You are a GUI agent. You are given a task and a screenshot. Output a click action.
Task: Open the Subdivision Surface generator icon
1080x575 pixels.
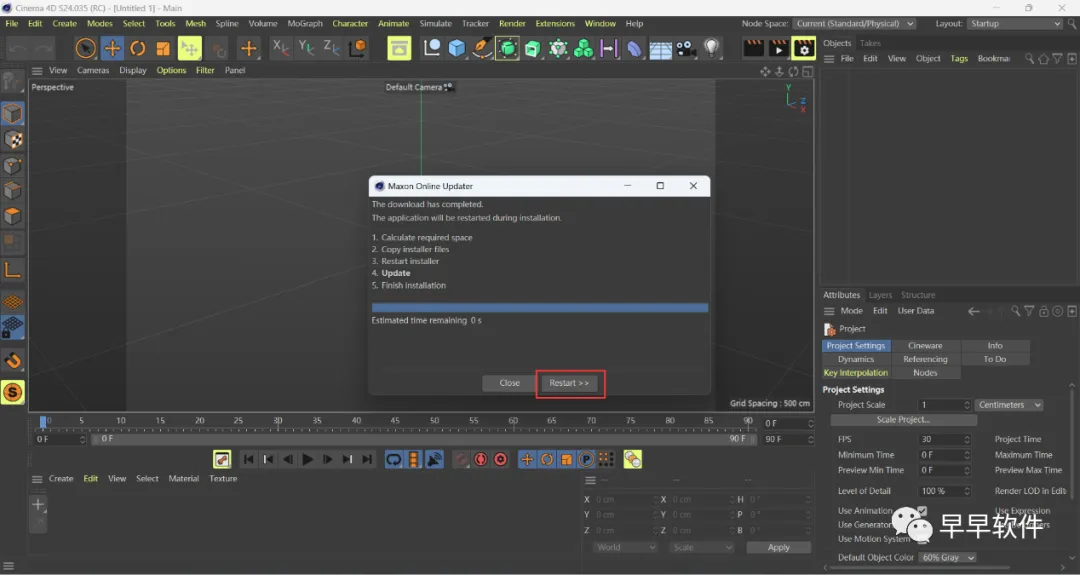click(508, 48)
